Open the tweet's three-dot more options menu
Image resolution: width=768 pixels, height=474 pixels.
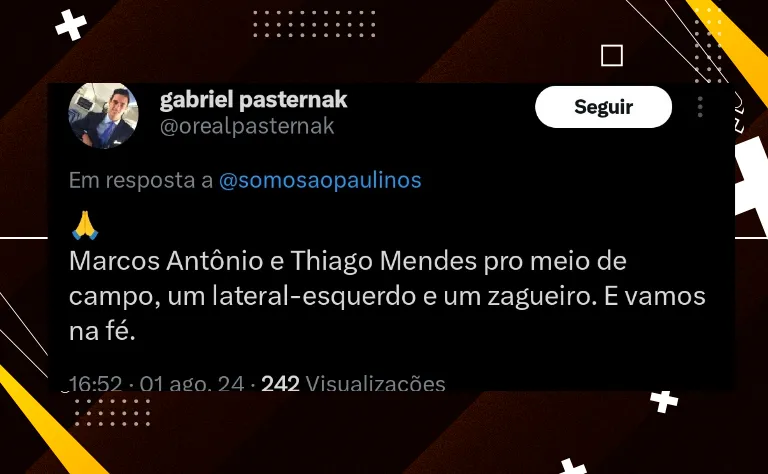point(700,107)
